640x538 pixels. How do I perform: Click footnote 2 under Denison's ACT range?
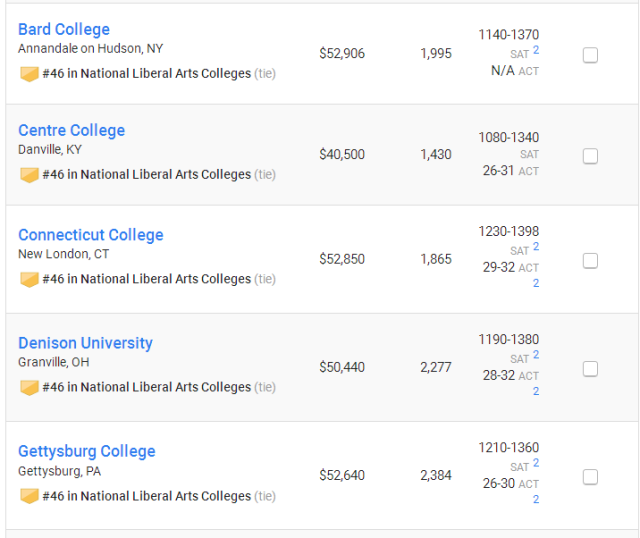tap(536, 391)
